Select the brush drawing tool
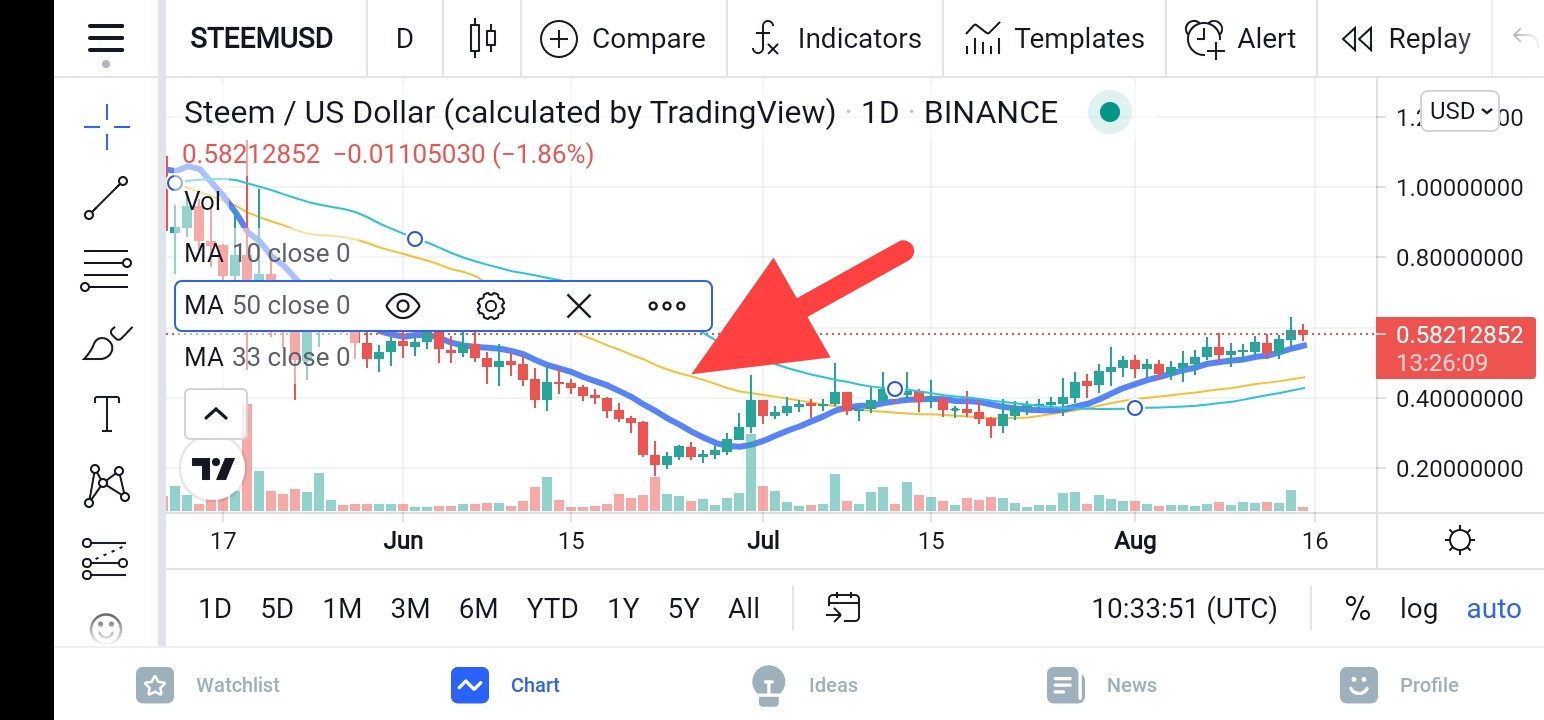Image resolution: width=1544 pixels, height=720 pixels. pyautogui.click(x=106, y=343)
